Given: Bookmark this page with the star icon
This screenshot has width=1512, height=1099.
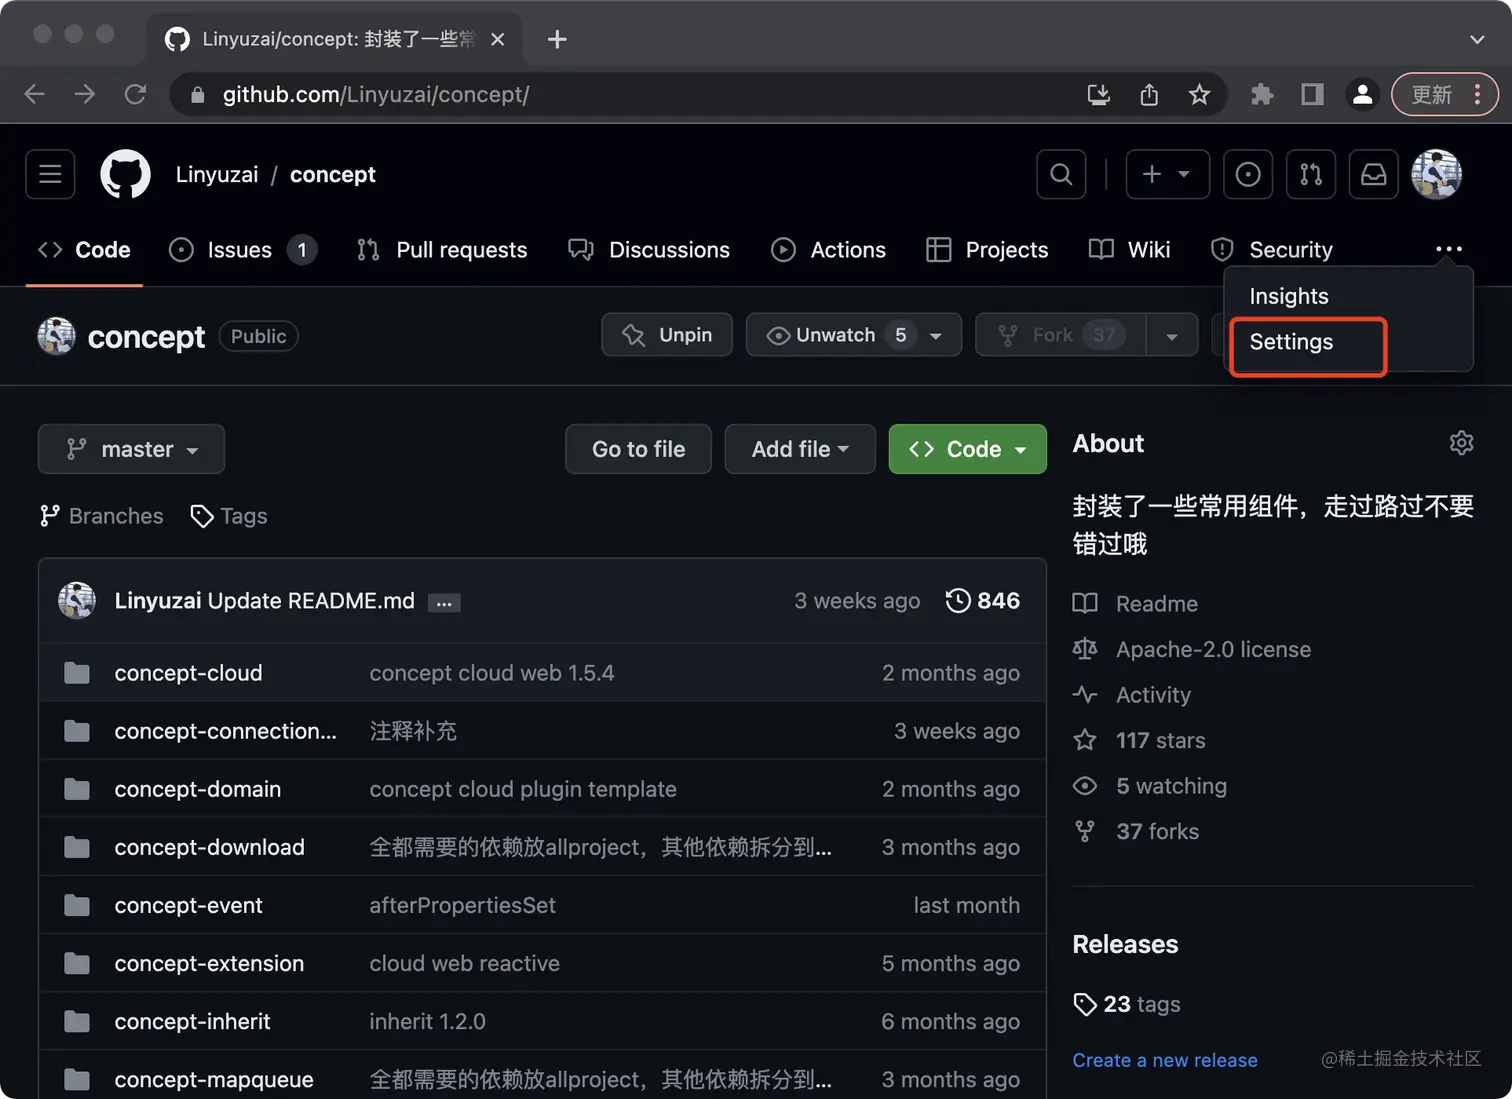Looking at the screenshot, I should (1199, 95).
